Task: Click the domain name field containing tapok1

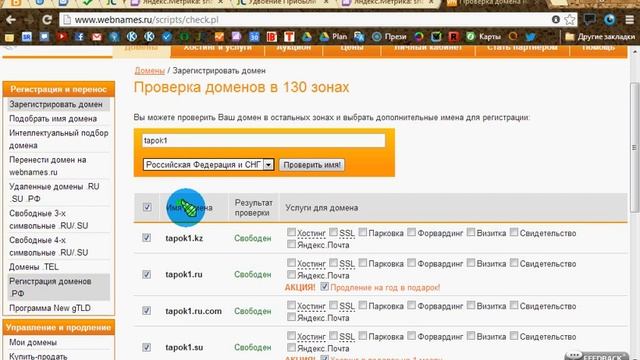Action: click(263, 140)
